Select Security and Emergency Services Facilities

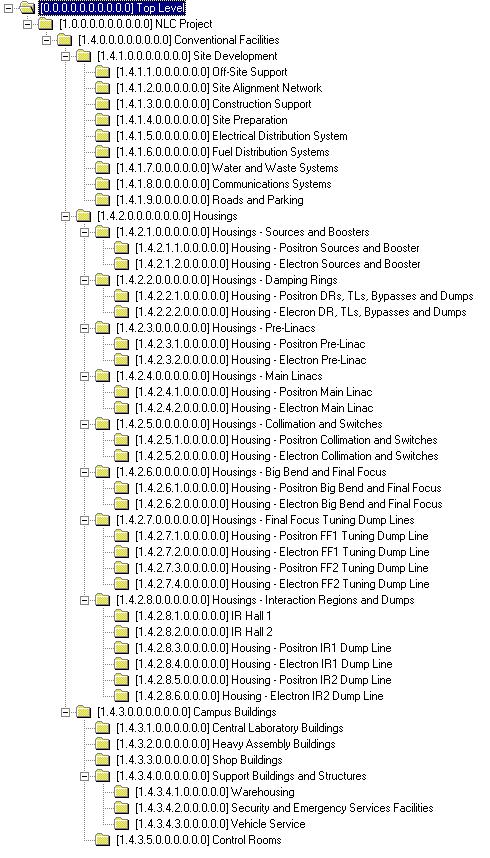click(x=284, y=808)
